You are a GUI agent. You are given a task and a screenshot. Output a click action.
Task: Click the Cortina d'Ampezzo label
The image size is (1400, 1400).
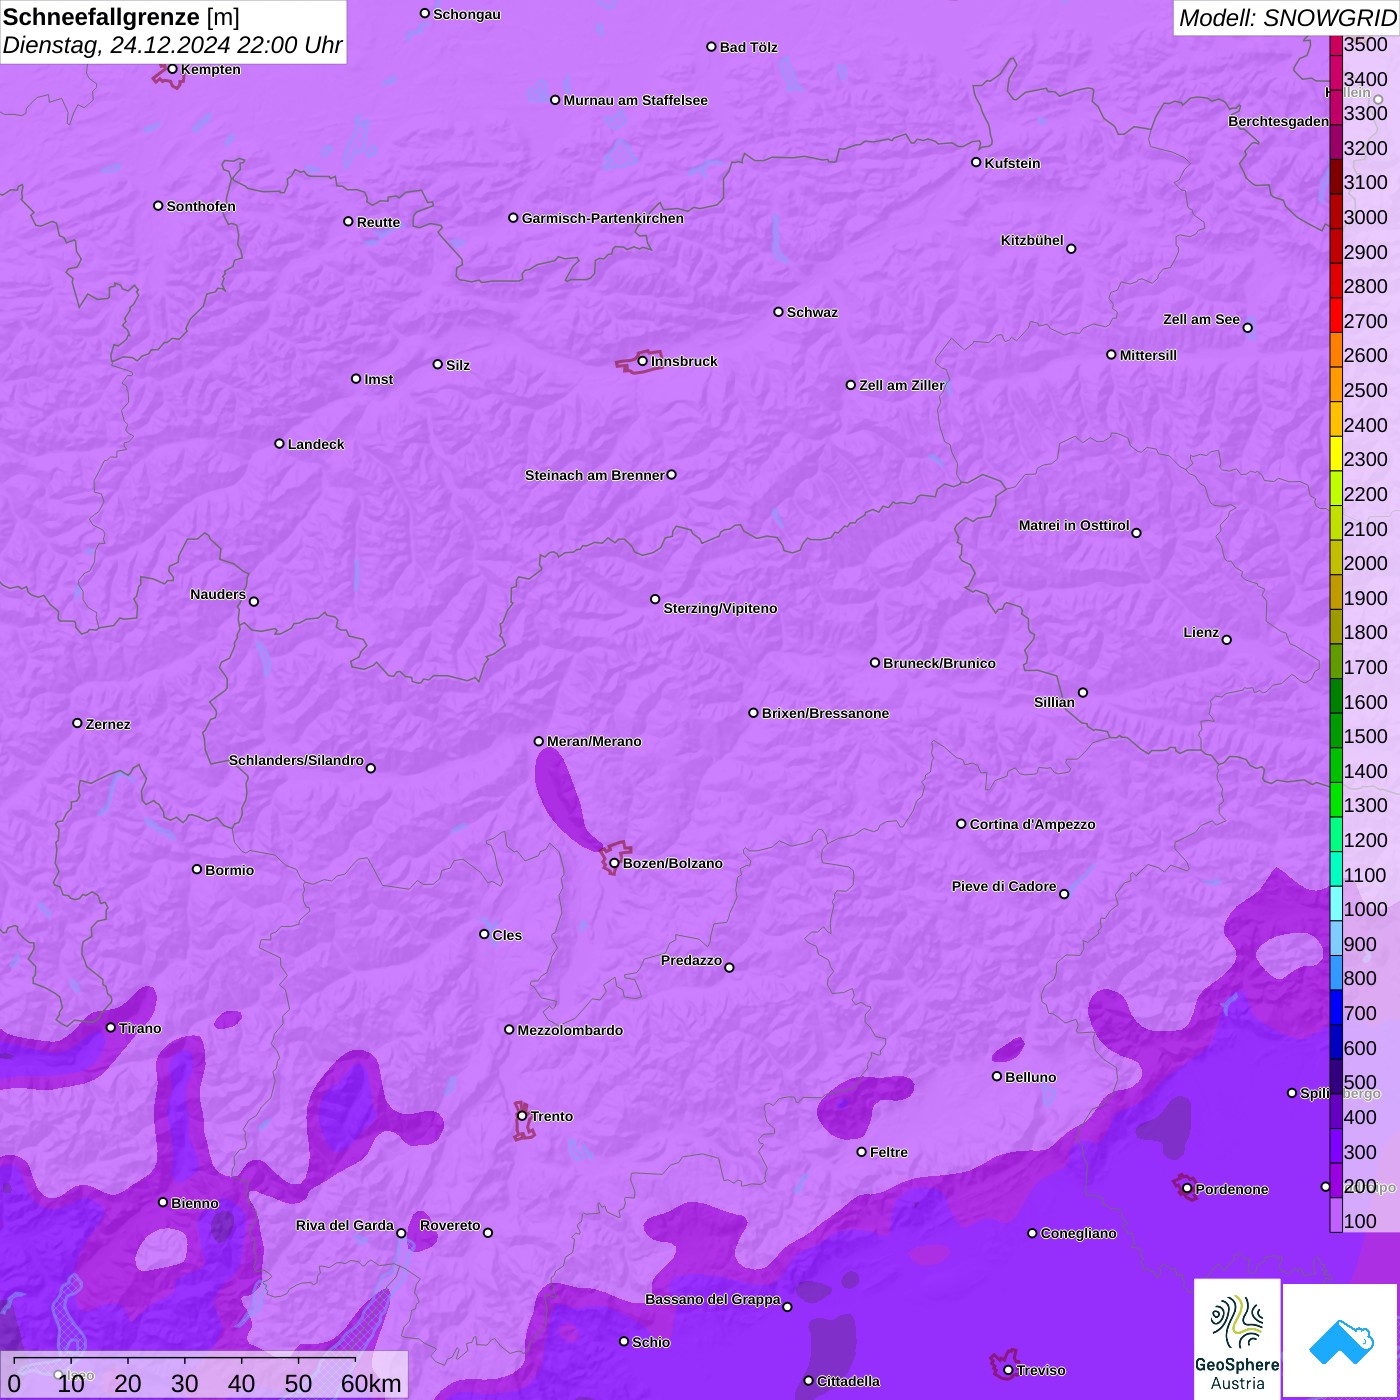[x=1032, y=824]
